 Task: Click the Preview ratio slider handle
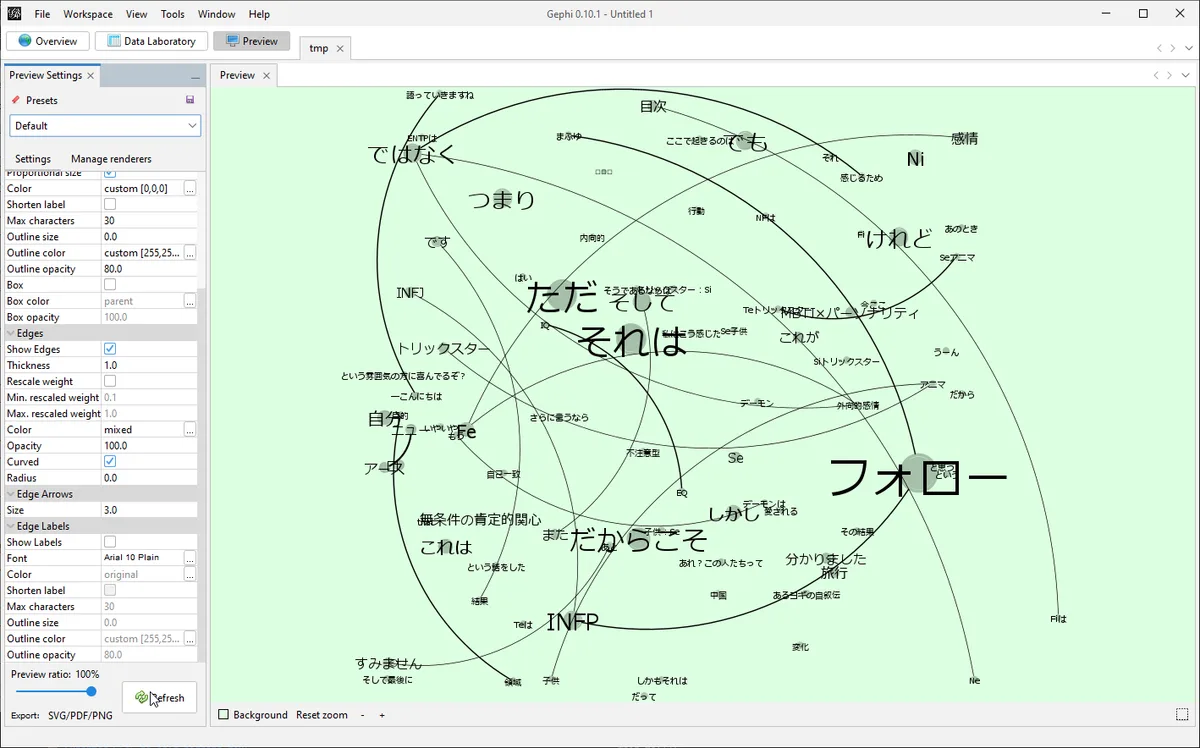click(91, 691)
